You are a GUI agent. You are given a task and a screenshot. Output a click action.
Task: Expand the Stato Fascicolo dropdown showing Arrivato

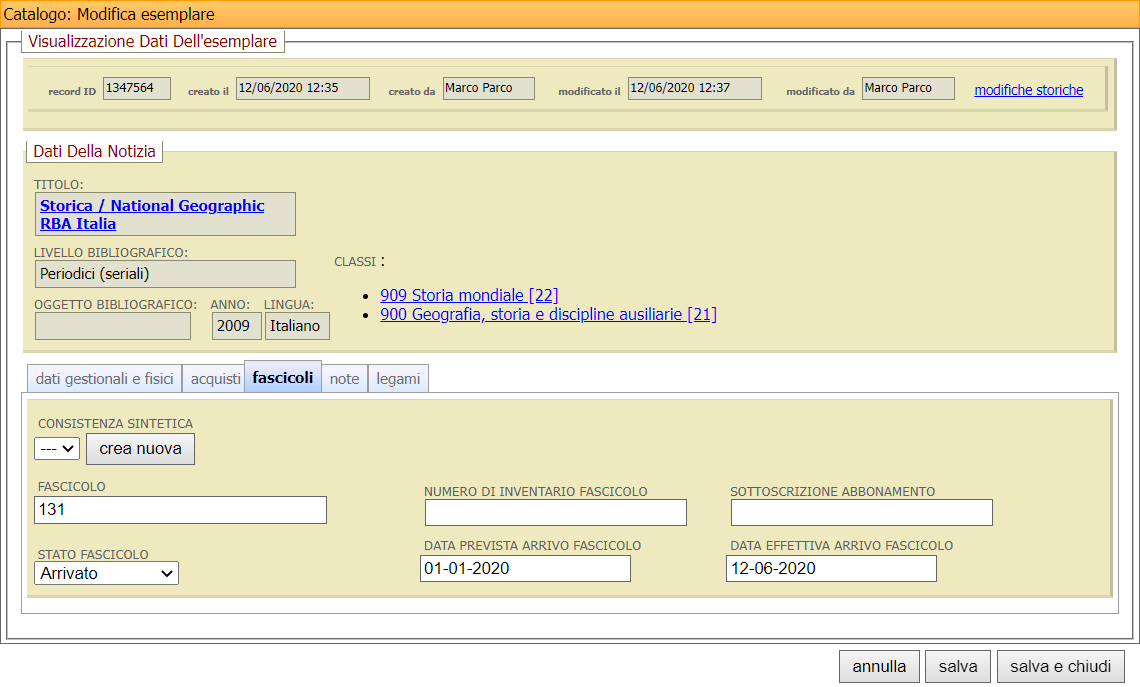click(106, 573)
